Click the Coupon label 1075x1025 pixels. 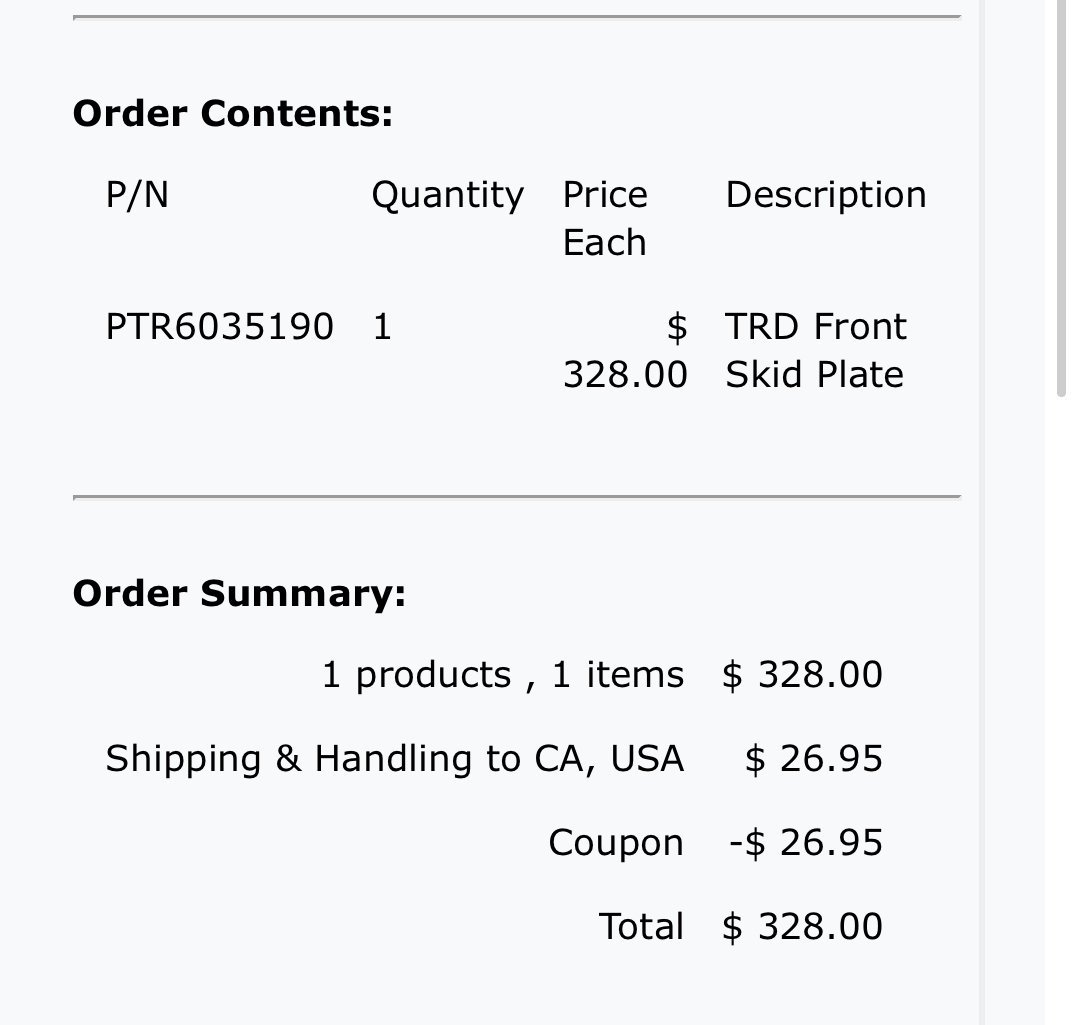click(616, 843)
